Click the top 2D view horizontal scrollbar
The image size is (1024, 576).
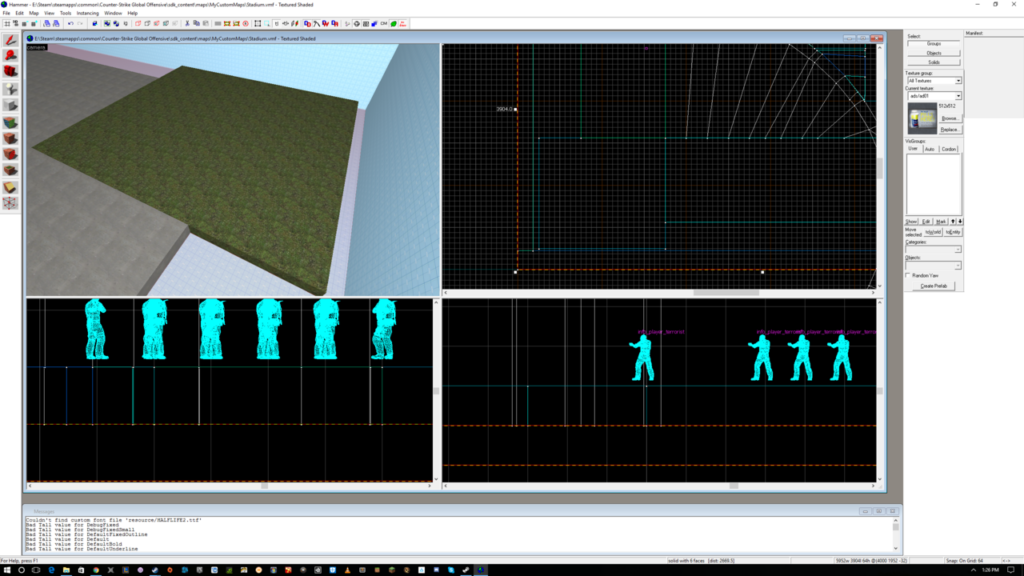[660, 293]
